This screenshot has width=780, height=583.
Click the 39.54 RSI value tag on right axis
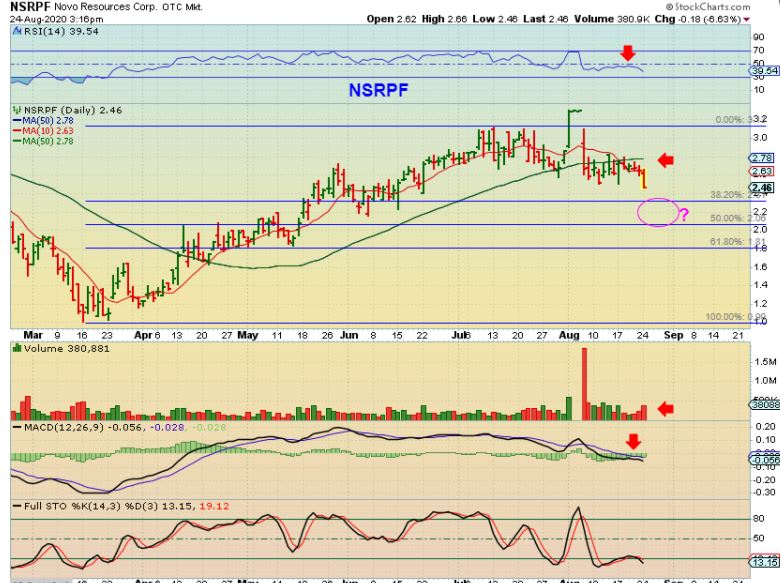[765, 71]
